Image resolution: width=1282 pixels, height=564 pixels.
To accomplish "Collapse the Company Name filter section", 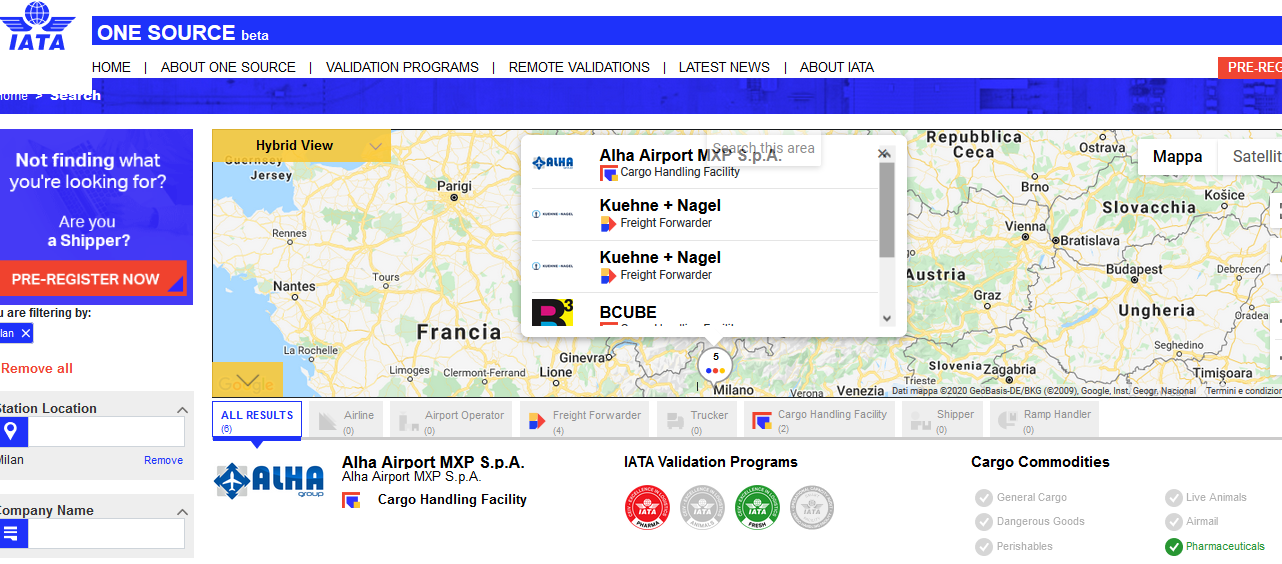I will pos(182,511).
